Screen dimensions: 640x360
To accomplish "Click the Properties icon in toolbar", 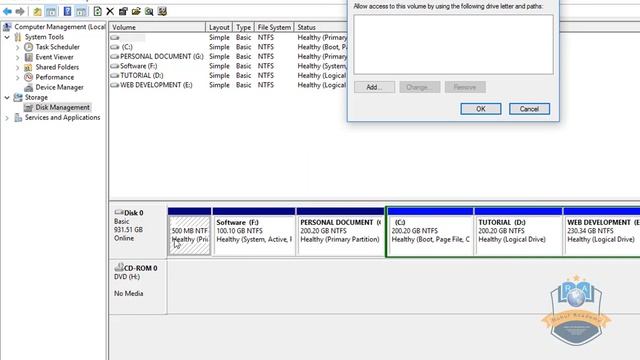I will pyautogui.click(x=123, y=11).
